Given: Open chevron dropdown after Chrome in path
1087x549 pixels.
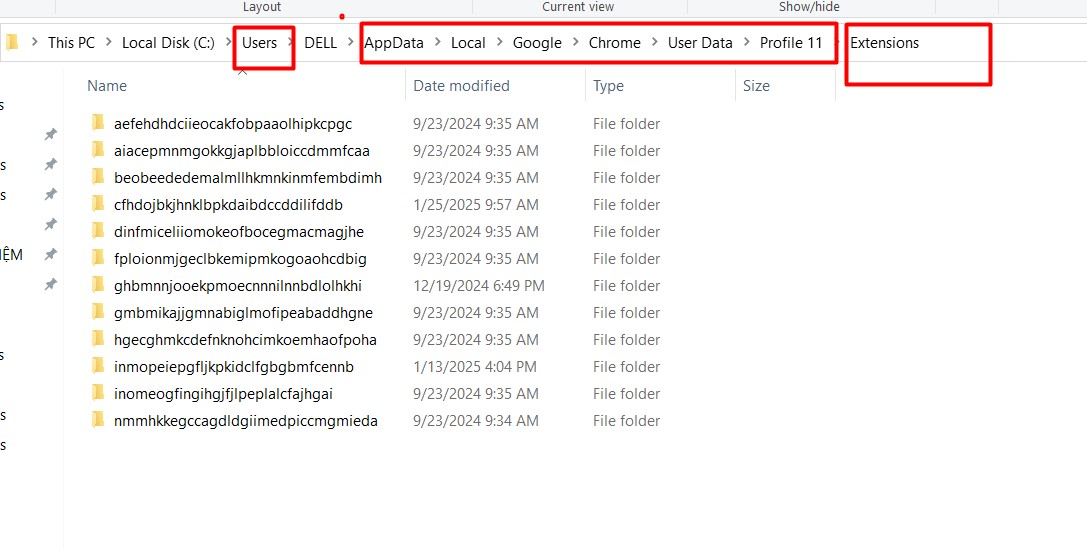Looking at the screenshot, I should [x=655, y=43].
